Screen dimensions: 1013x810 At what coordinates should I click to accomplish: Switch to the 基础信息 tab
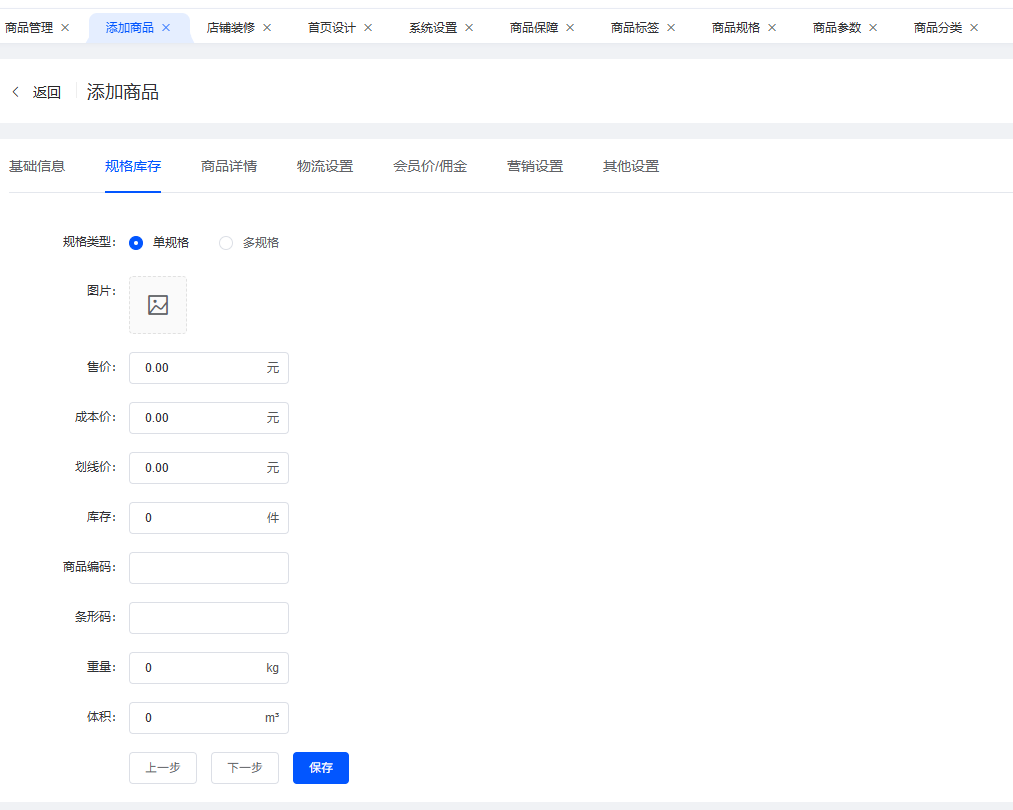pos(37,166)
